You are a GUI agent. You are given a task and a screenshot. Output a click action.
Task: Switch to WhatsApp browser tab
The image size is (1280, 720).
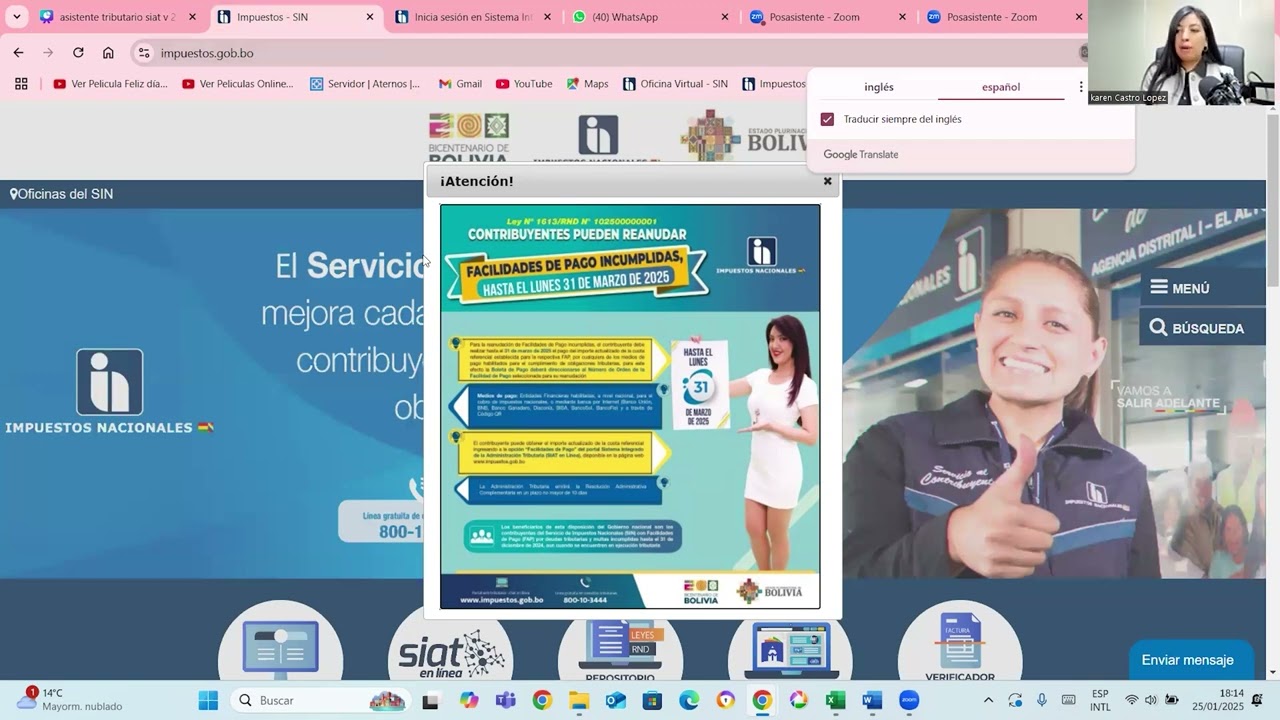[x=648, y=17]
